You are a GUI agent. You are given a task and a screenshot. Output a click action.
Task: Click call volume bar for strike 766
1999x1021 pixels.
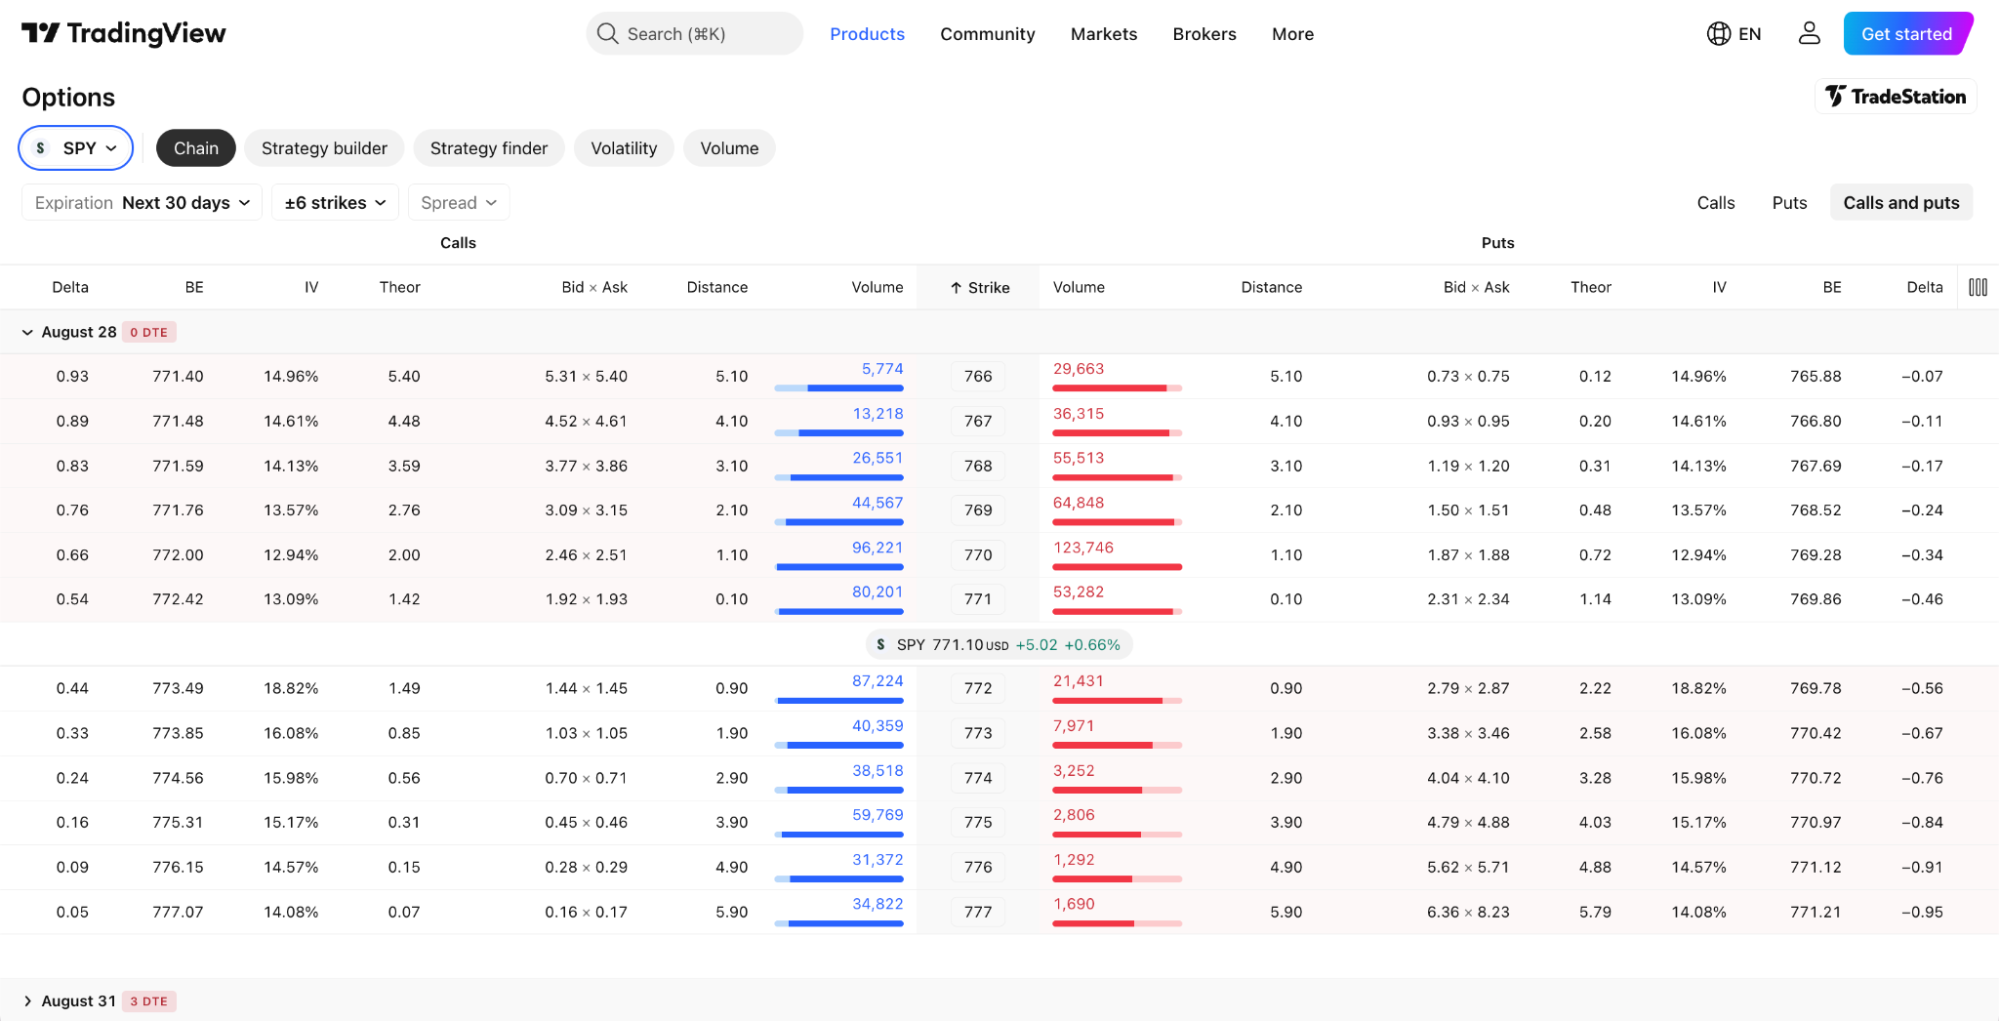point(839,388)
